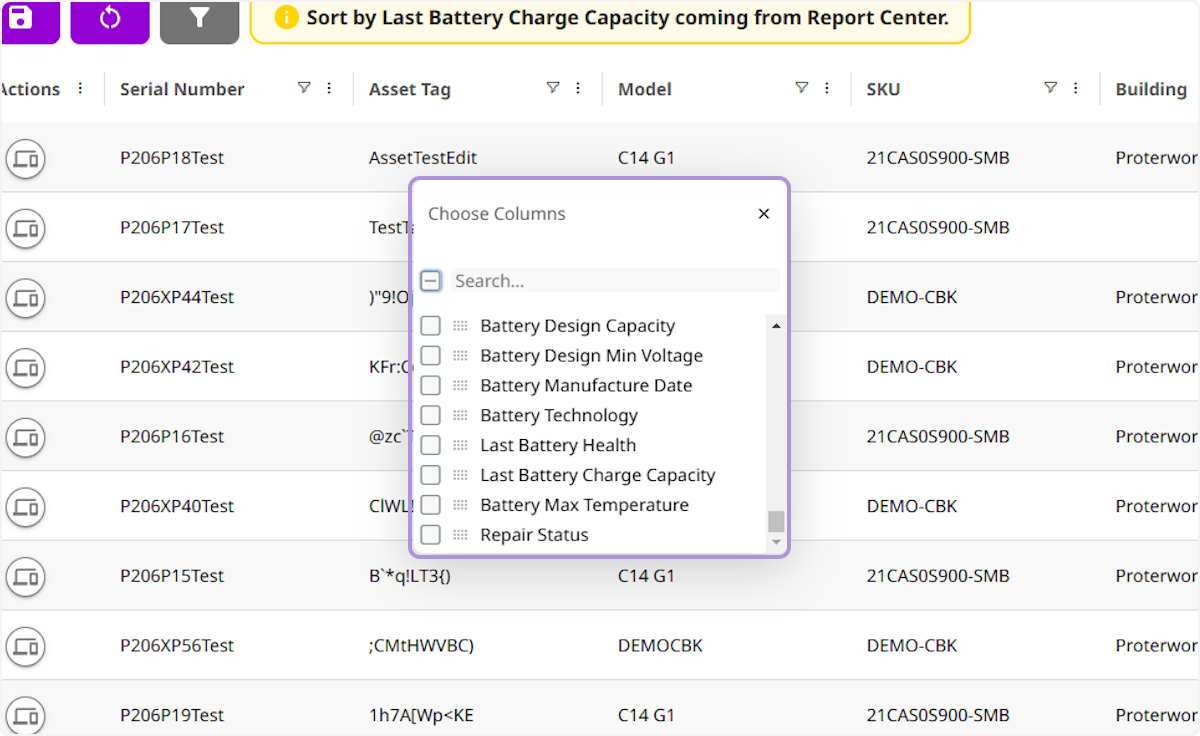Close the Choose Columns popup

point(764,214)
